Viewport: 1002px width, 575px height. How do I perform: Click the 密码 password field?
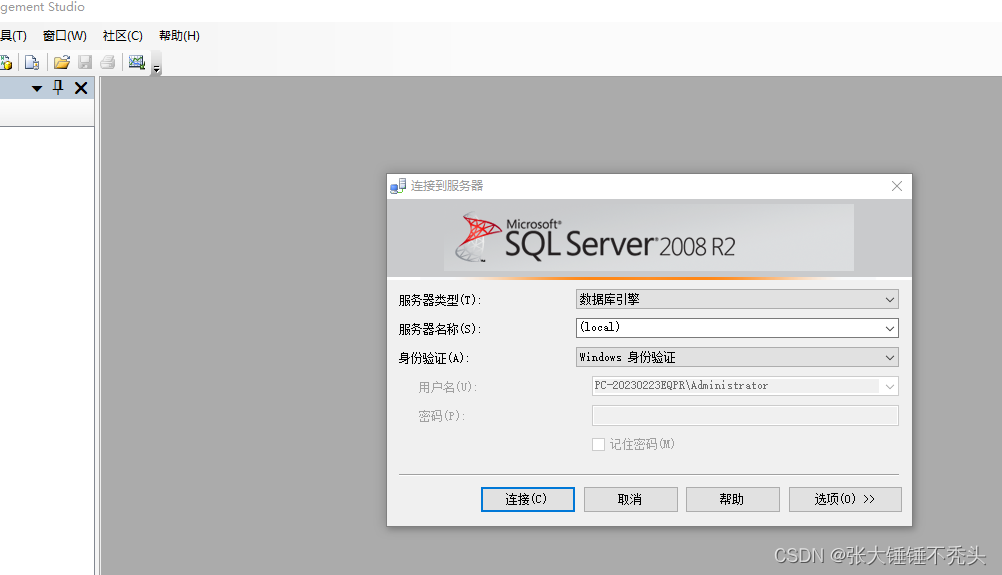click(745, 415)
